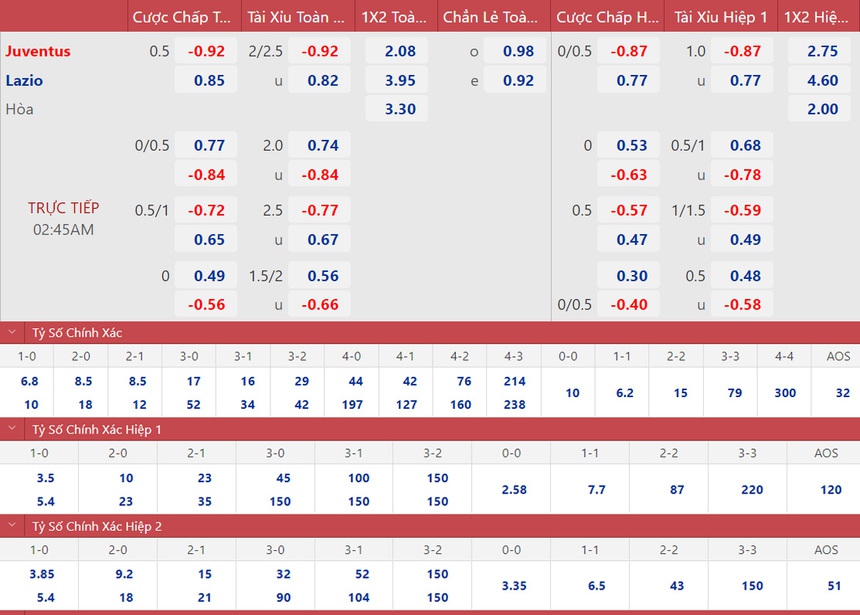Select first-half Lazio win odds 4.60
The height and width of the screenshot is (615, 860).
click(822, 80)
